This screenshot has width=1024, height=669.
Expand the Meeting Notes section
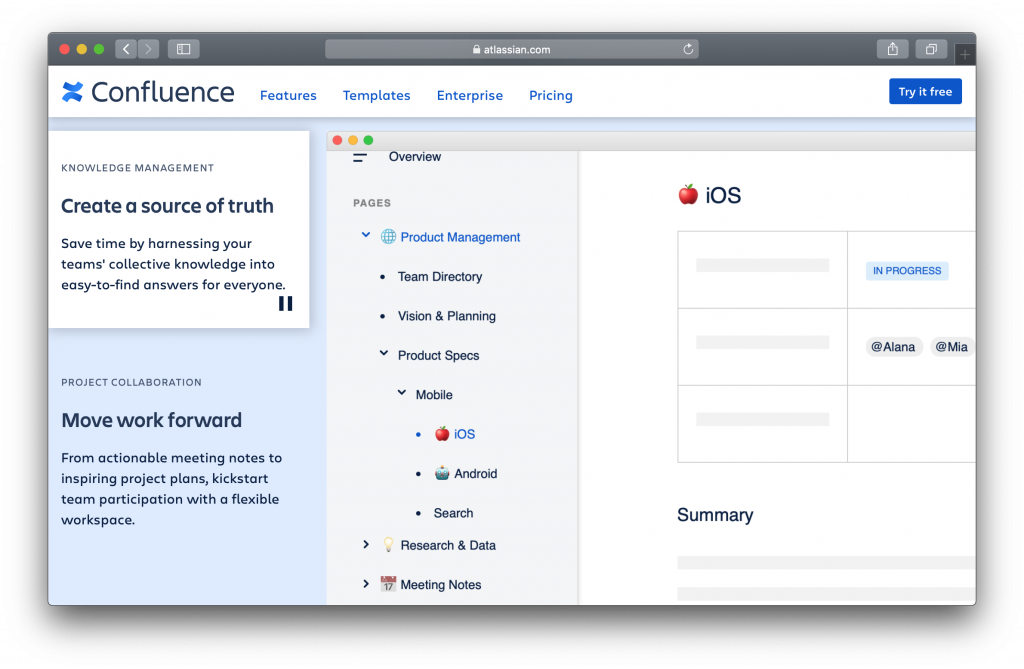(x=366, y=583)
